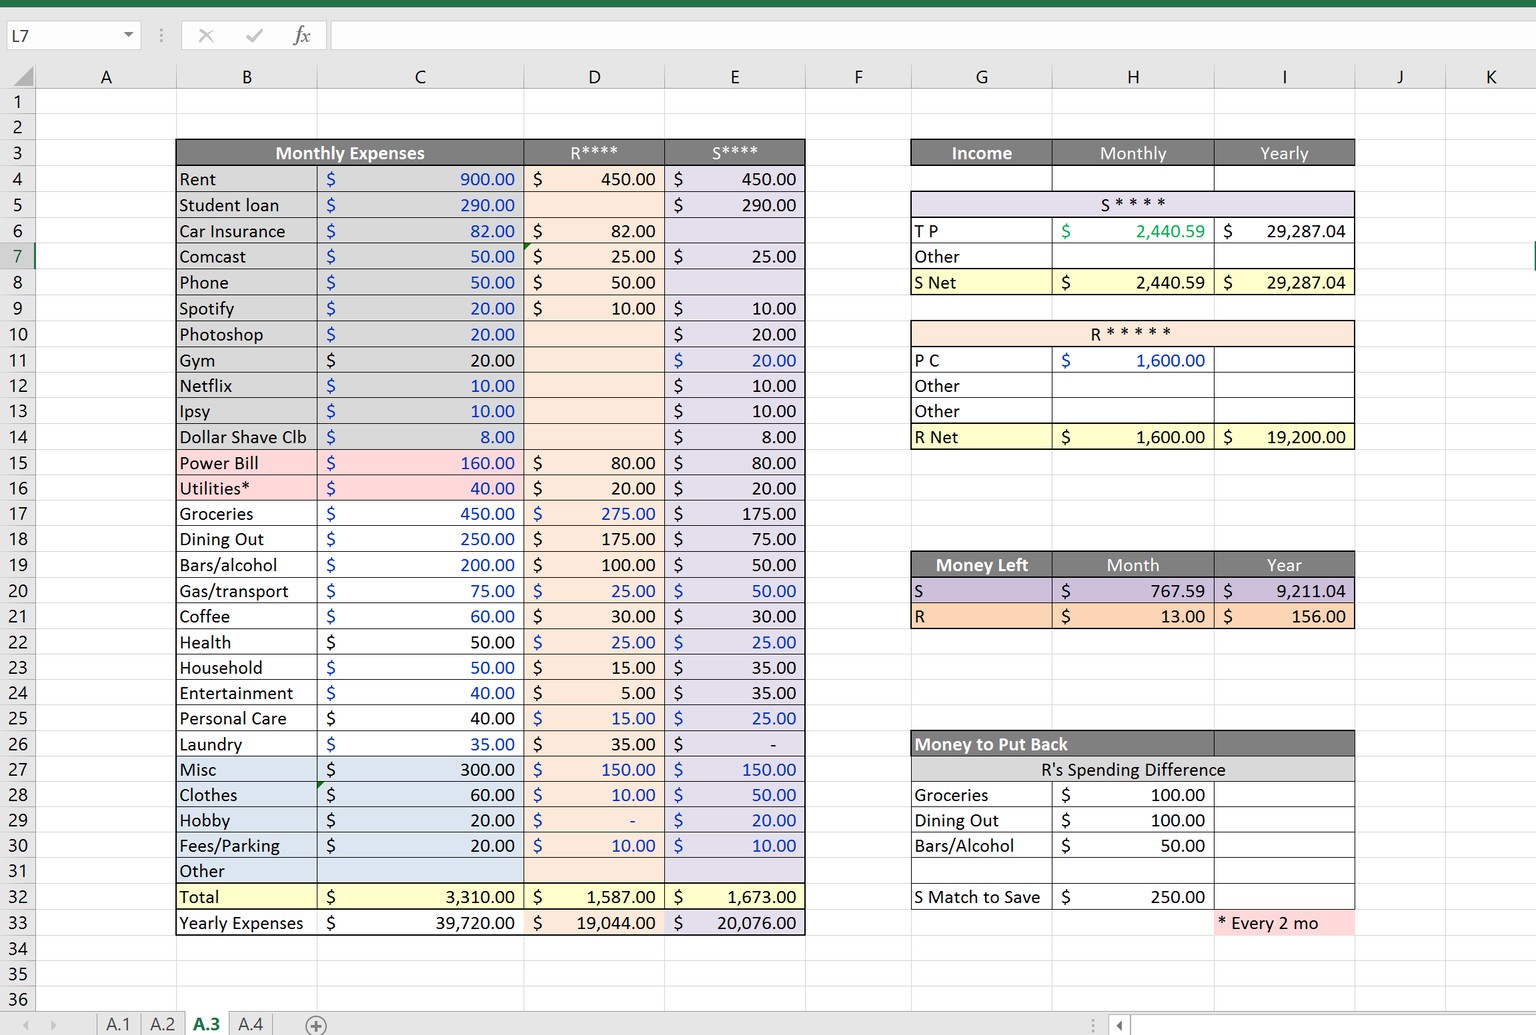This screenshot has width=1536, height=1035.
Task: Select the Money Left header cell
Action: (x=982, y=565)
